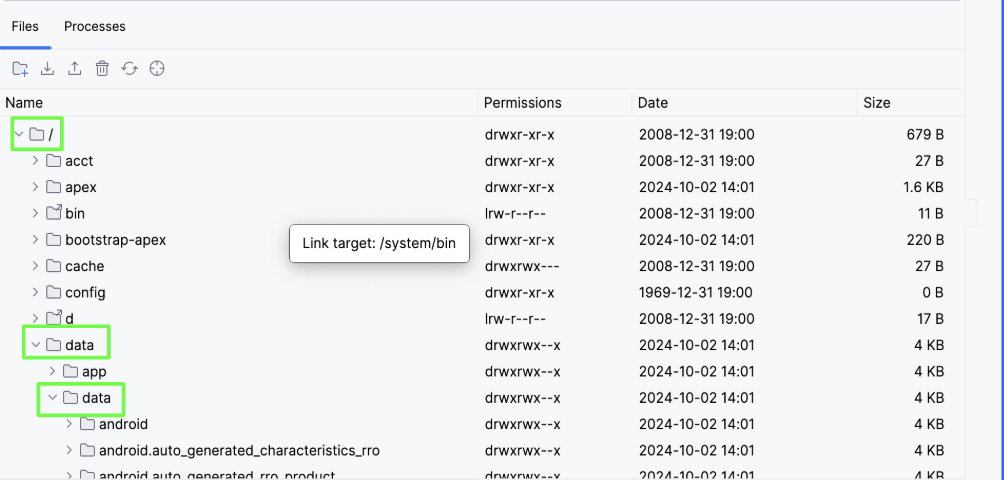Click the download (Save As) toolbar icon

(x=47, y=69)
